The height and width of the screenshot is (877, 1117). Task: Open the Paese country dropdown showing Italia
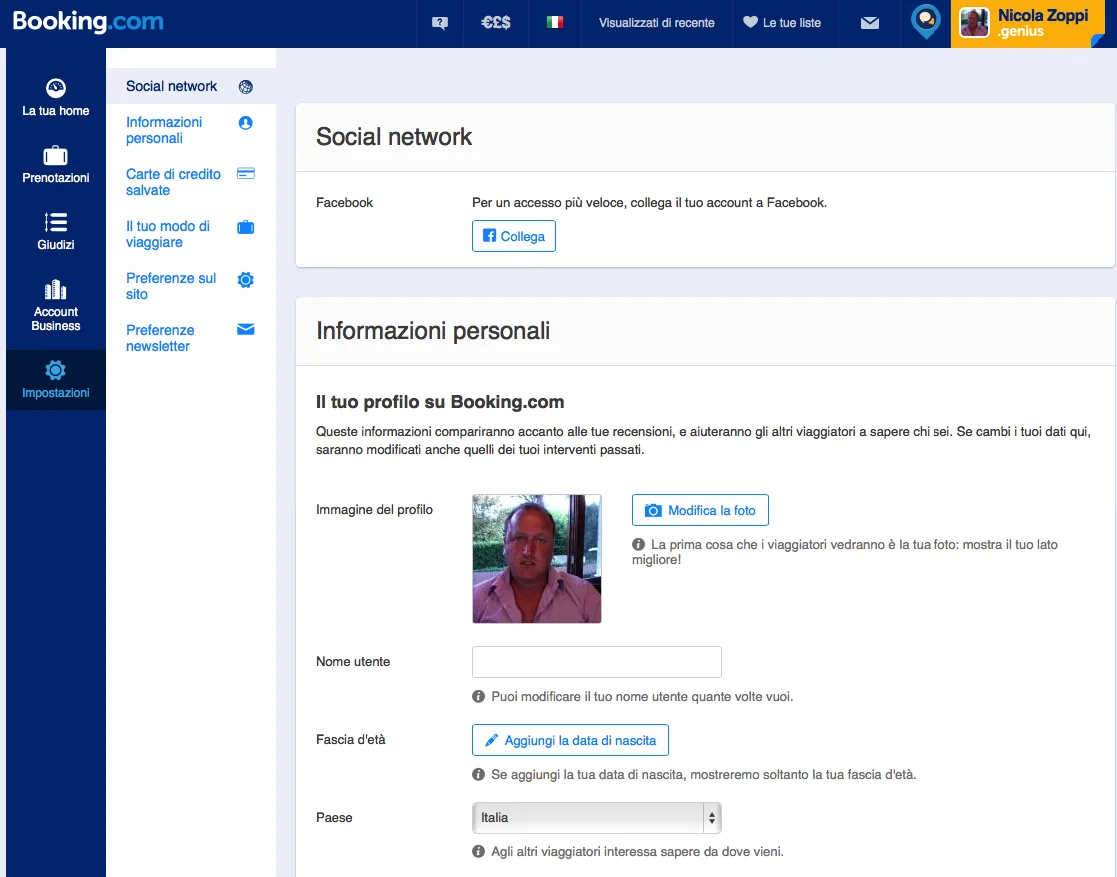[597, 818]
